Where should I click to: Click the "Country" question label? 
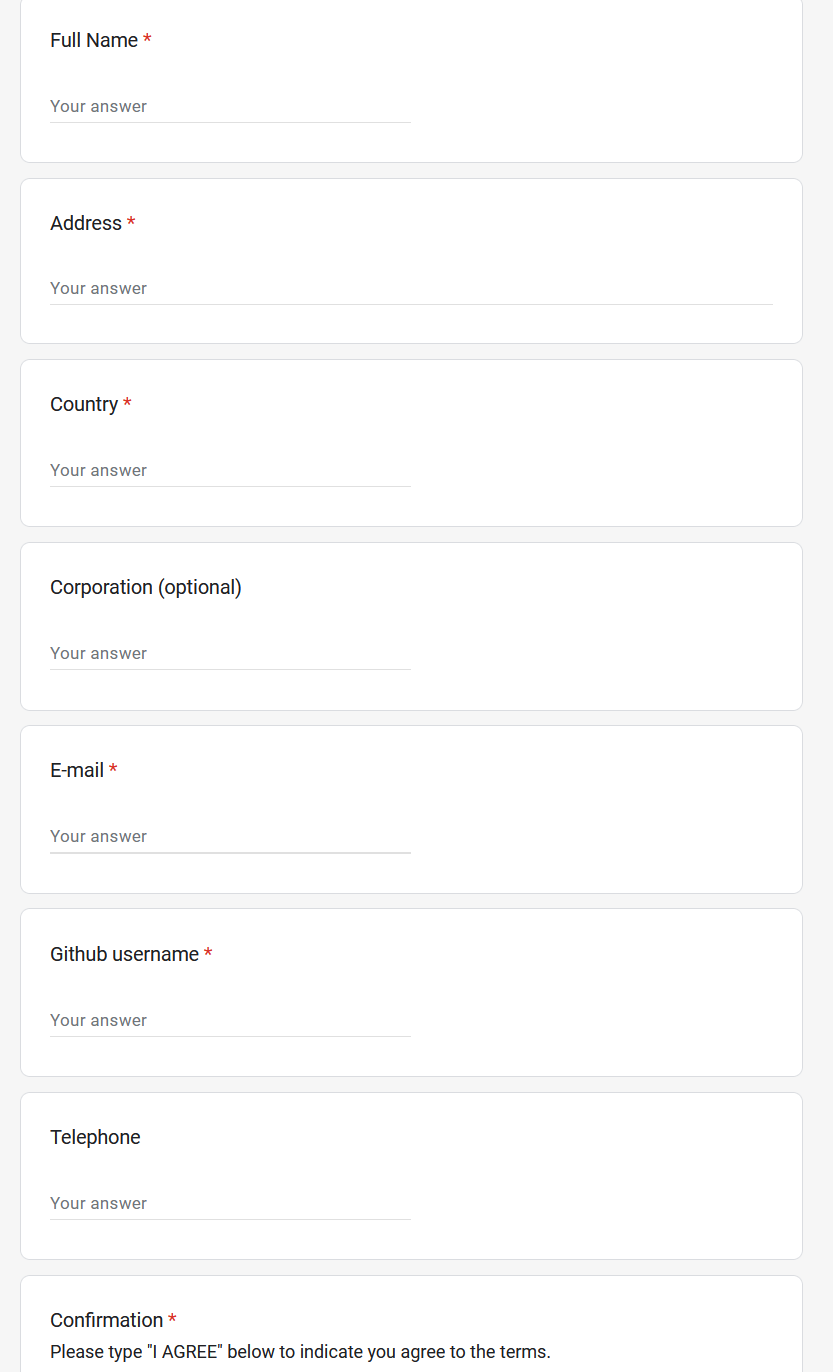point(84,404)
